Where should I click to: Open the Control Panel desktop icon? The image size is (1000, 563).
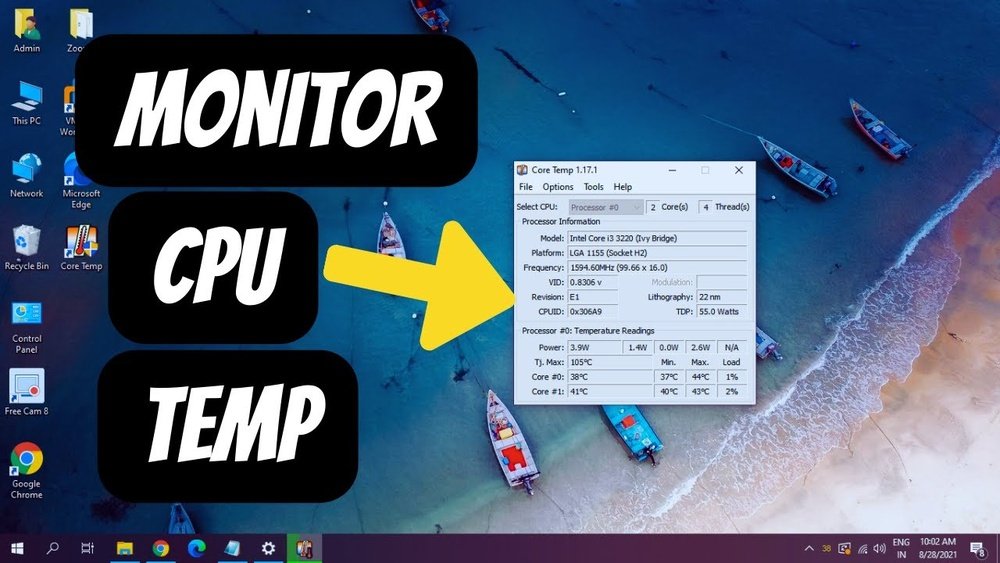click(27, 326)
